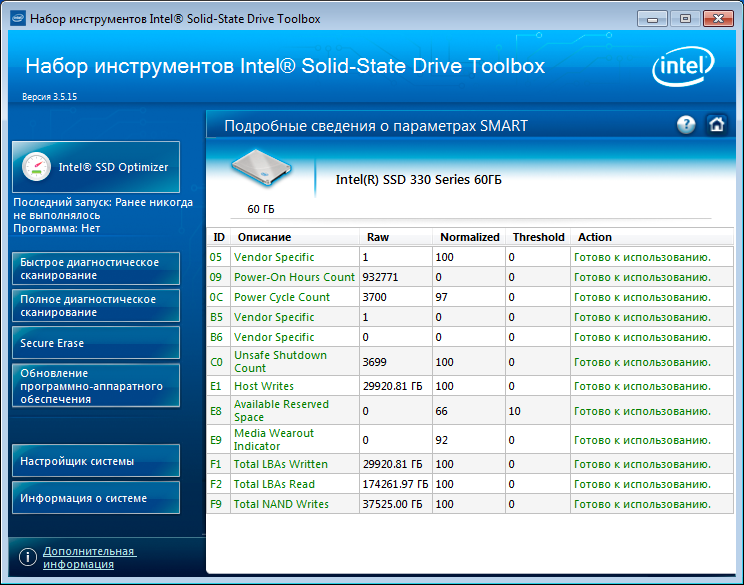
Task: Sort by Threshold column header
Action: [x=538, y=237]
